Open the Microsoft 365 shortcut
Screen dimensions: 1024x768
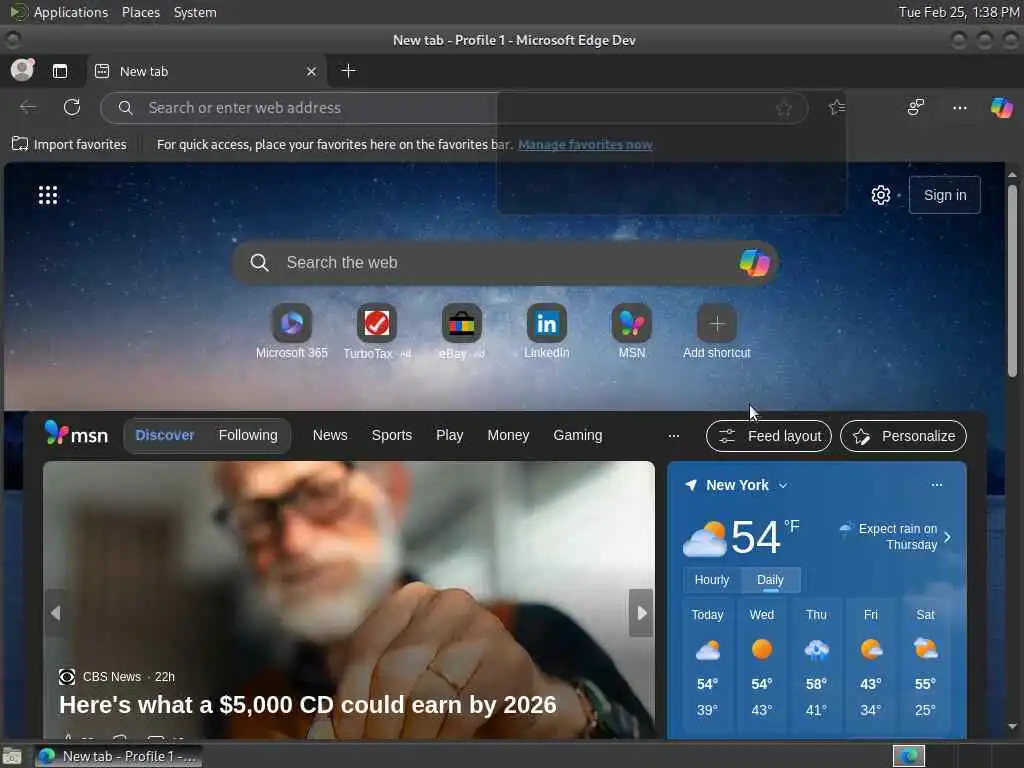pos(291,332)
